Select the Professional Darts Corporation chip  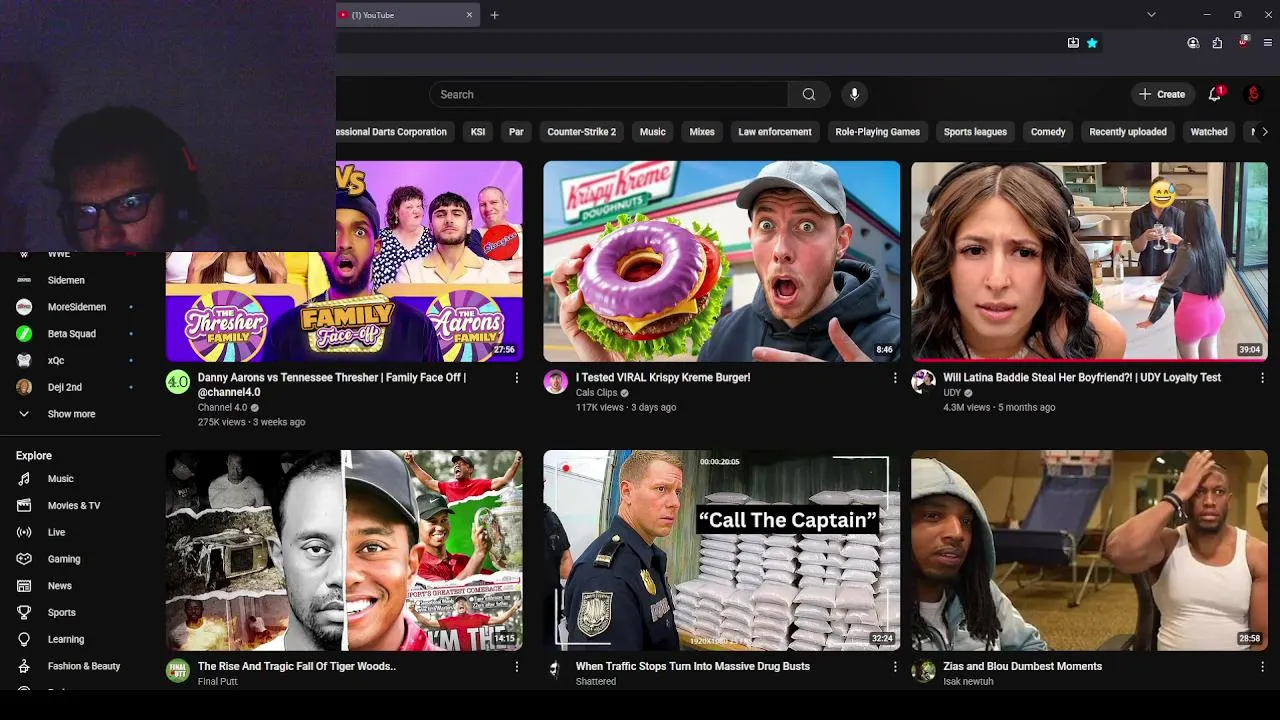click(x=395, y=132)
